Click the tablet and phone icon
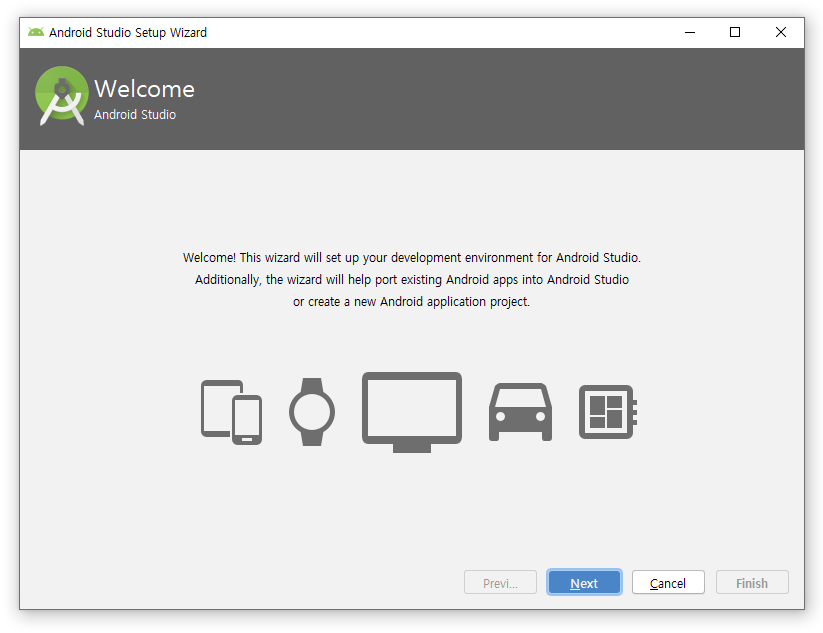The width and height of the screenshot is (823, 633). [x=231, y=412]
